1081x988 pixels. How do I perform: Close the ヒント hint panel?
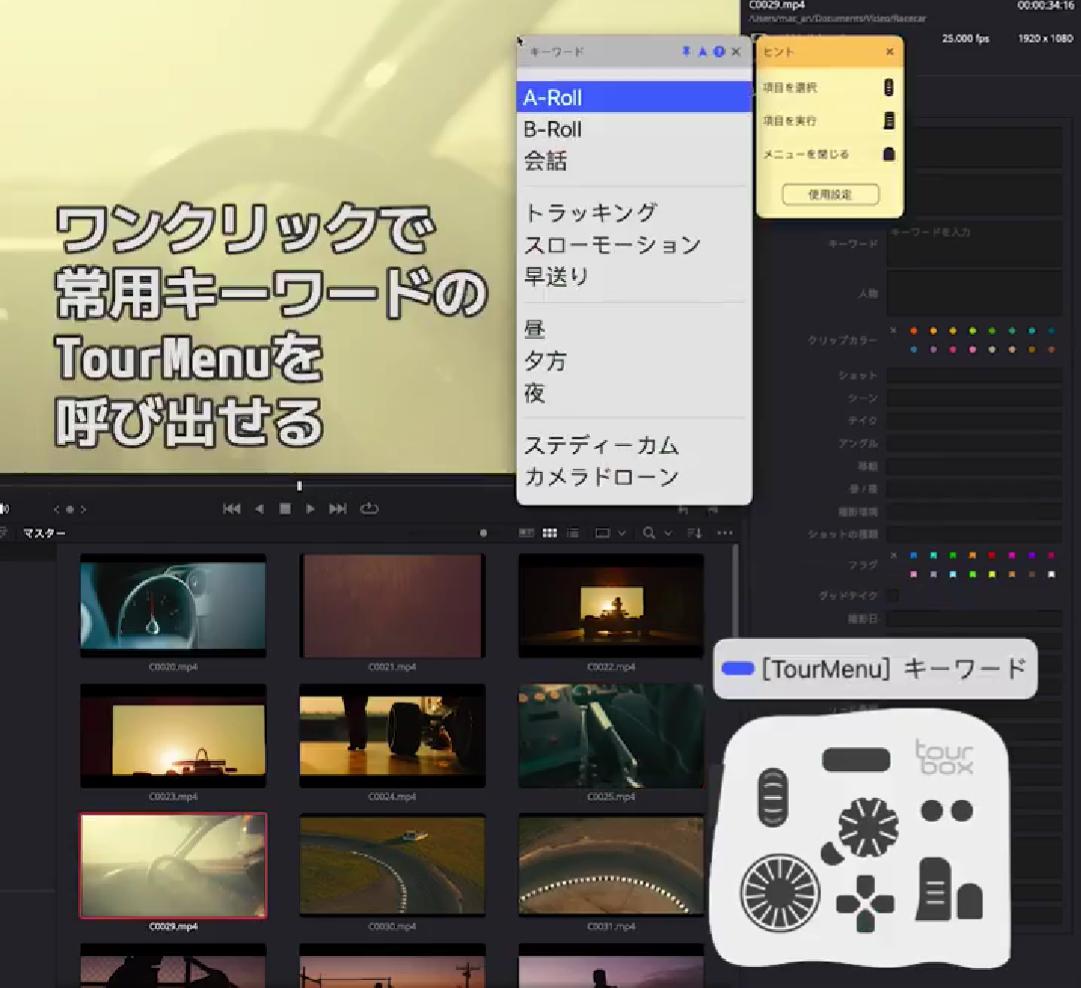point(889,52)
